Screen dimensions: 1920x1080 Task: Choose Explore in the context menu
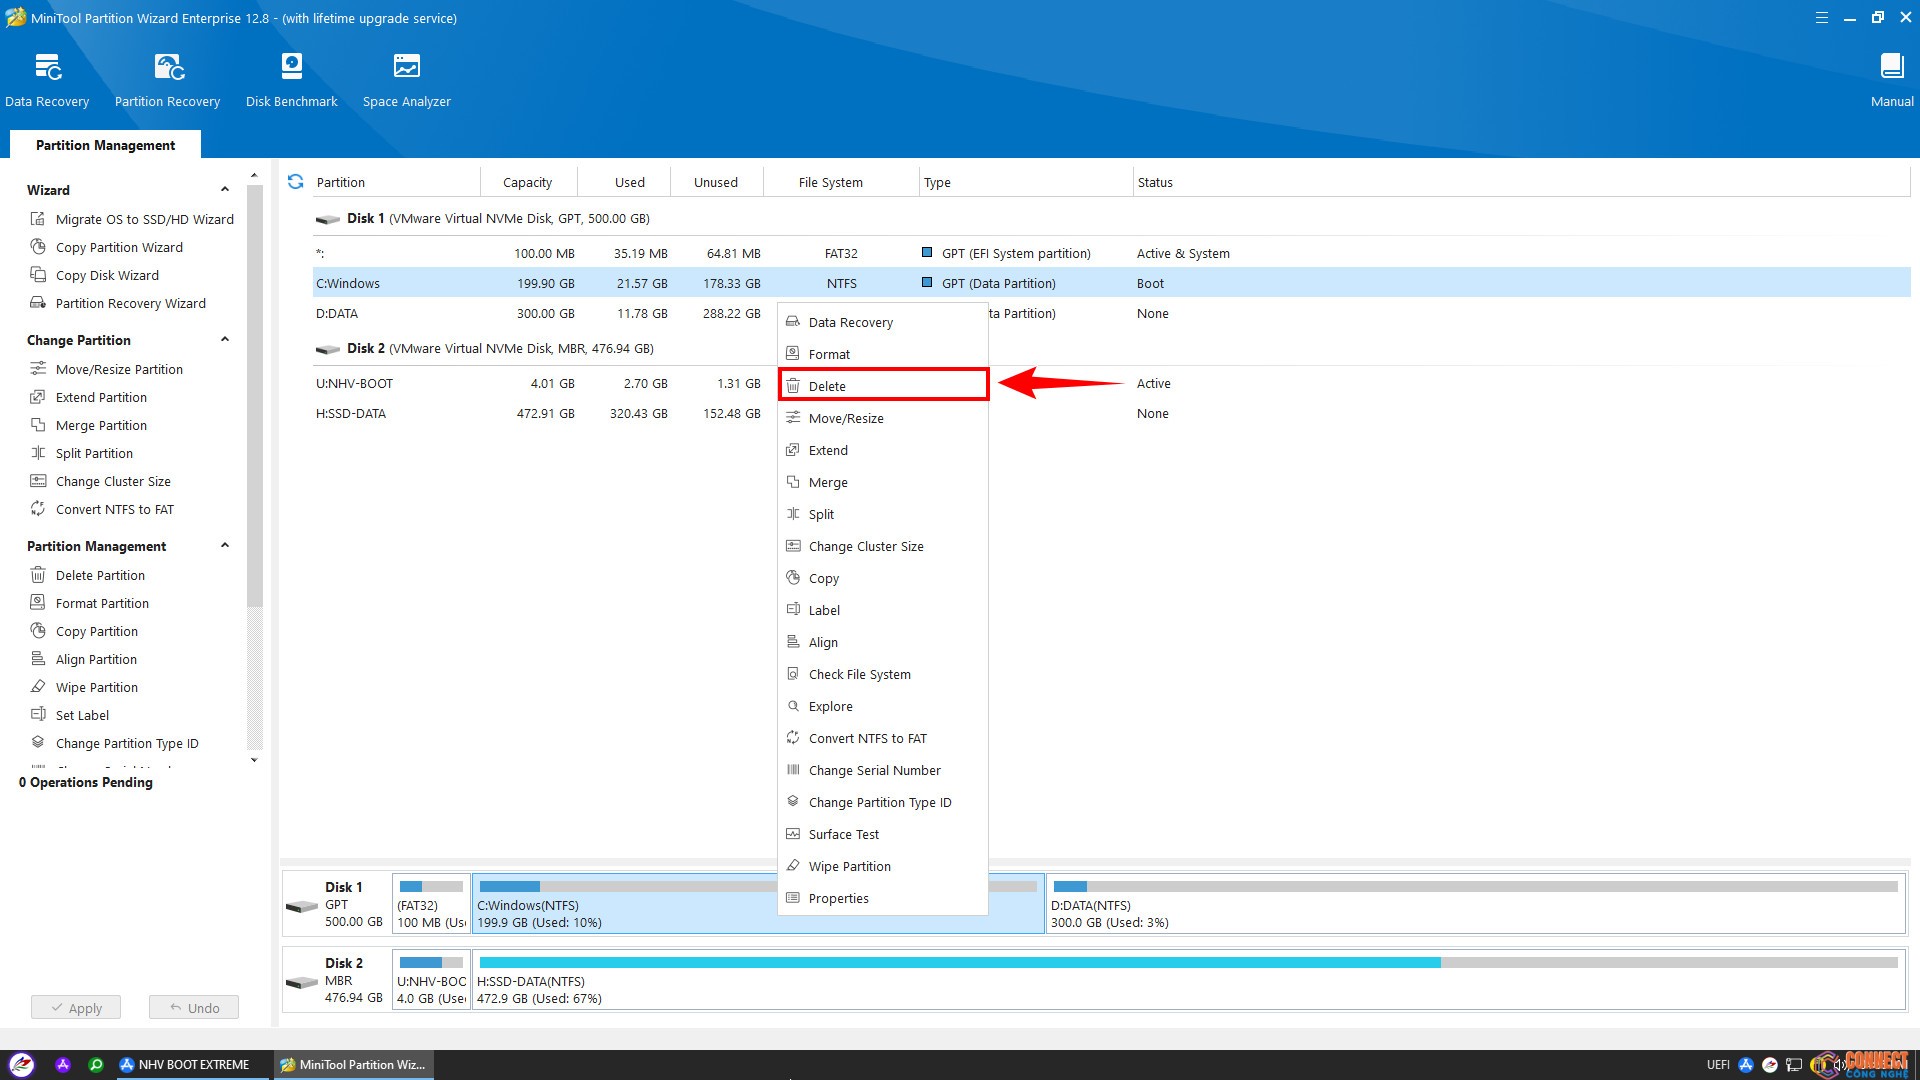pyautogui.click(x=883, y=706)
